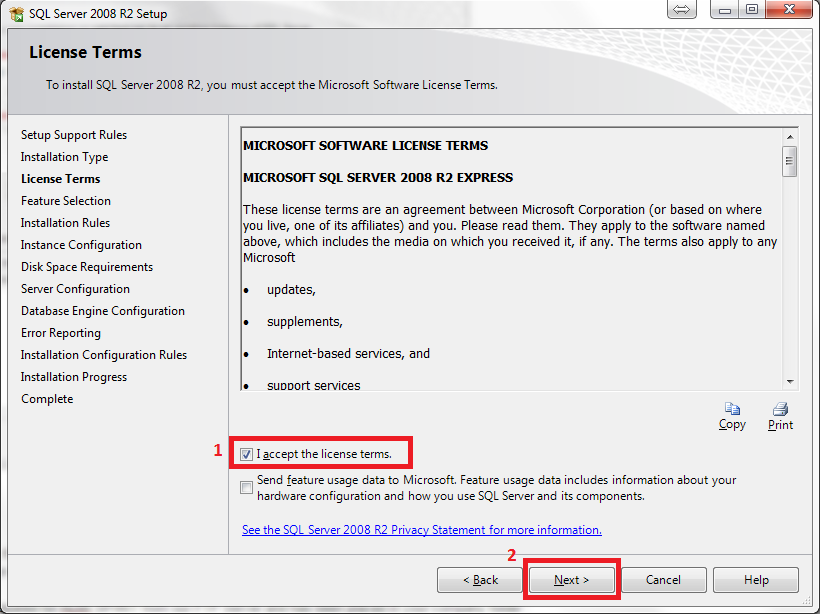
Task: Toggle the 'I accept the license terms' checkbox
Action: pyautogui.click(x=246, y=454)
